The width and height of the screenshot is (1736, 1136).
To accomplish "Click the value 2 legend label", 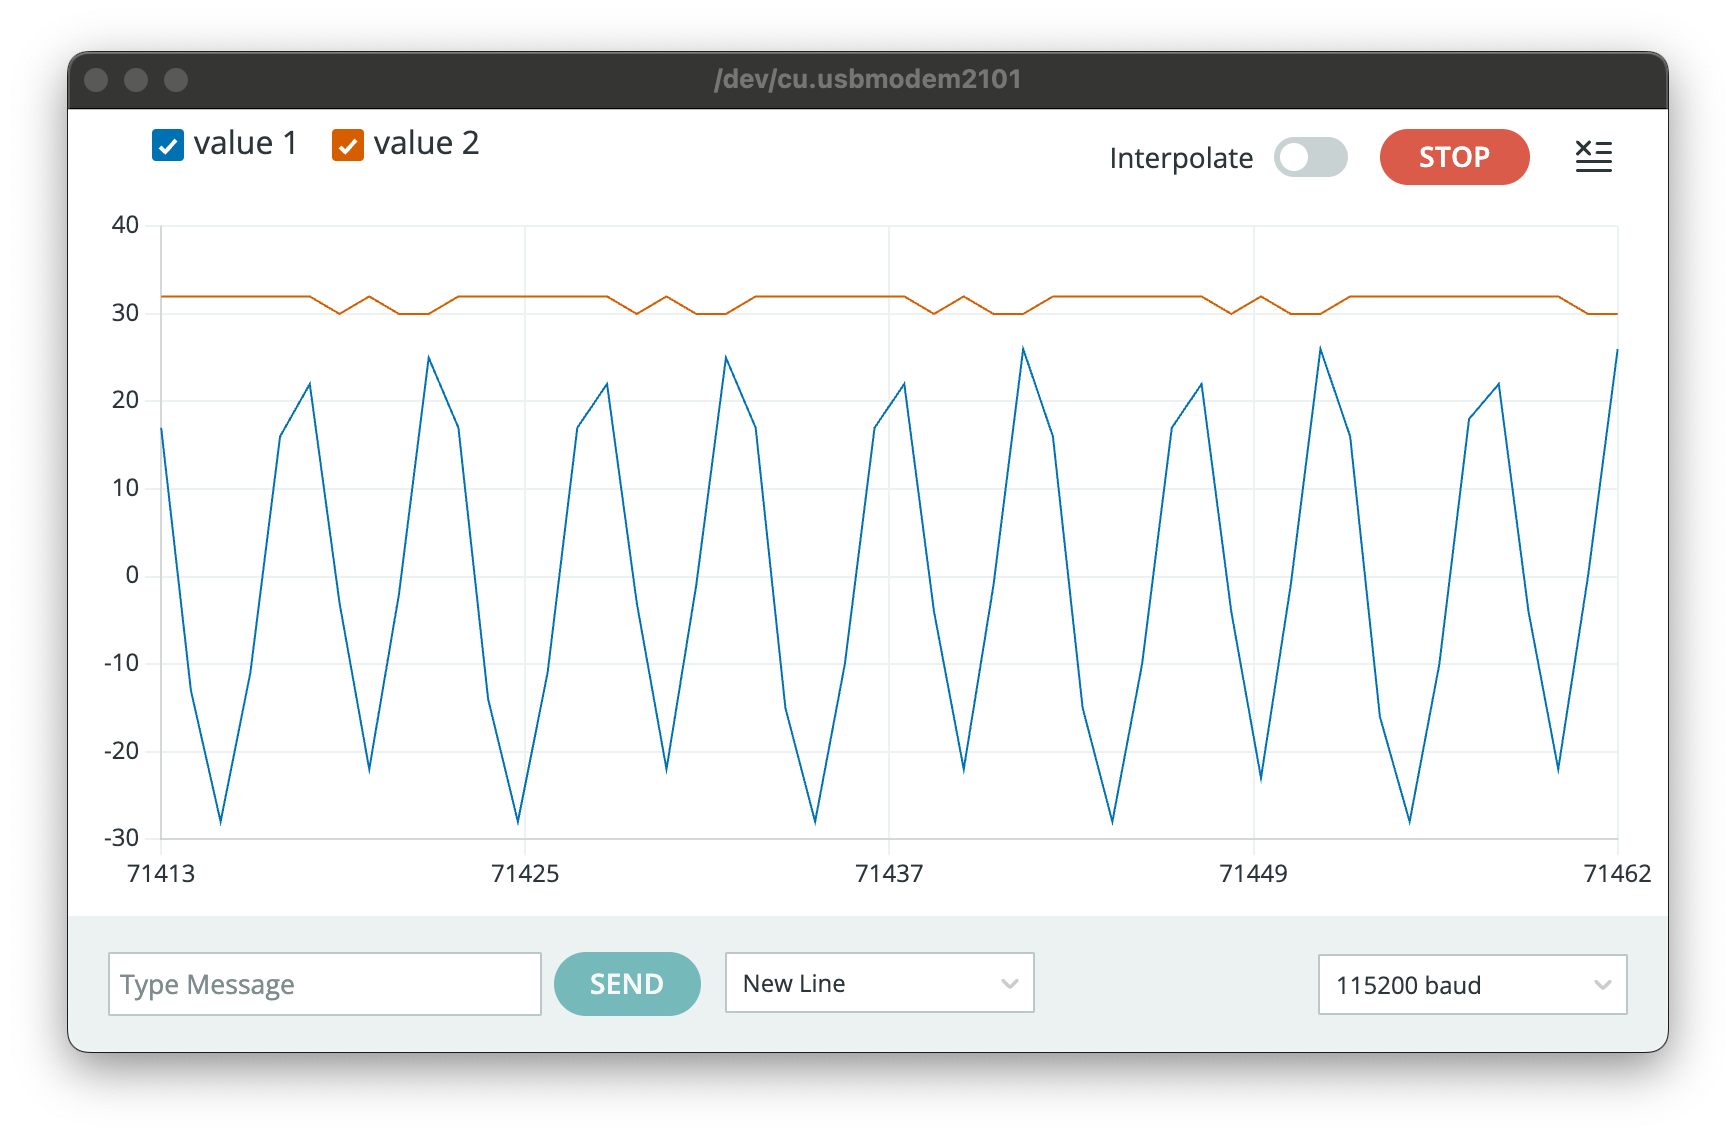I will point(426,144).
